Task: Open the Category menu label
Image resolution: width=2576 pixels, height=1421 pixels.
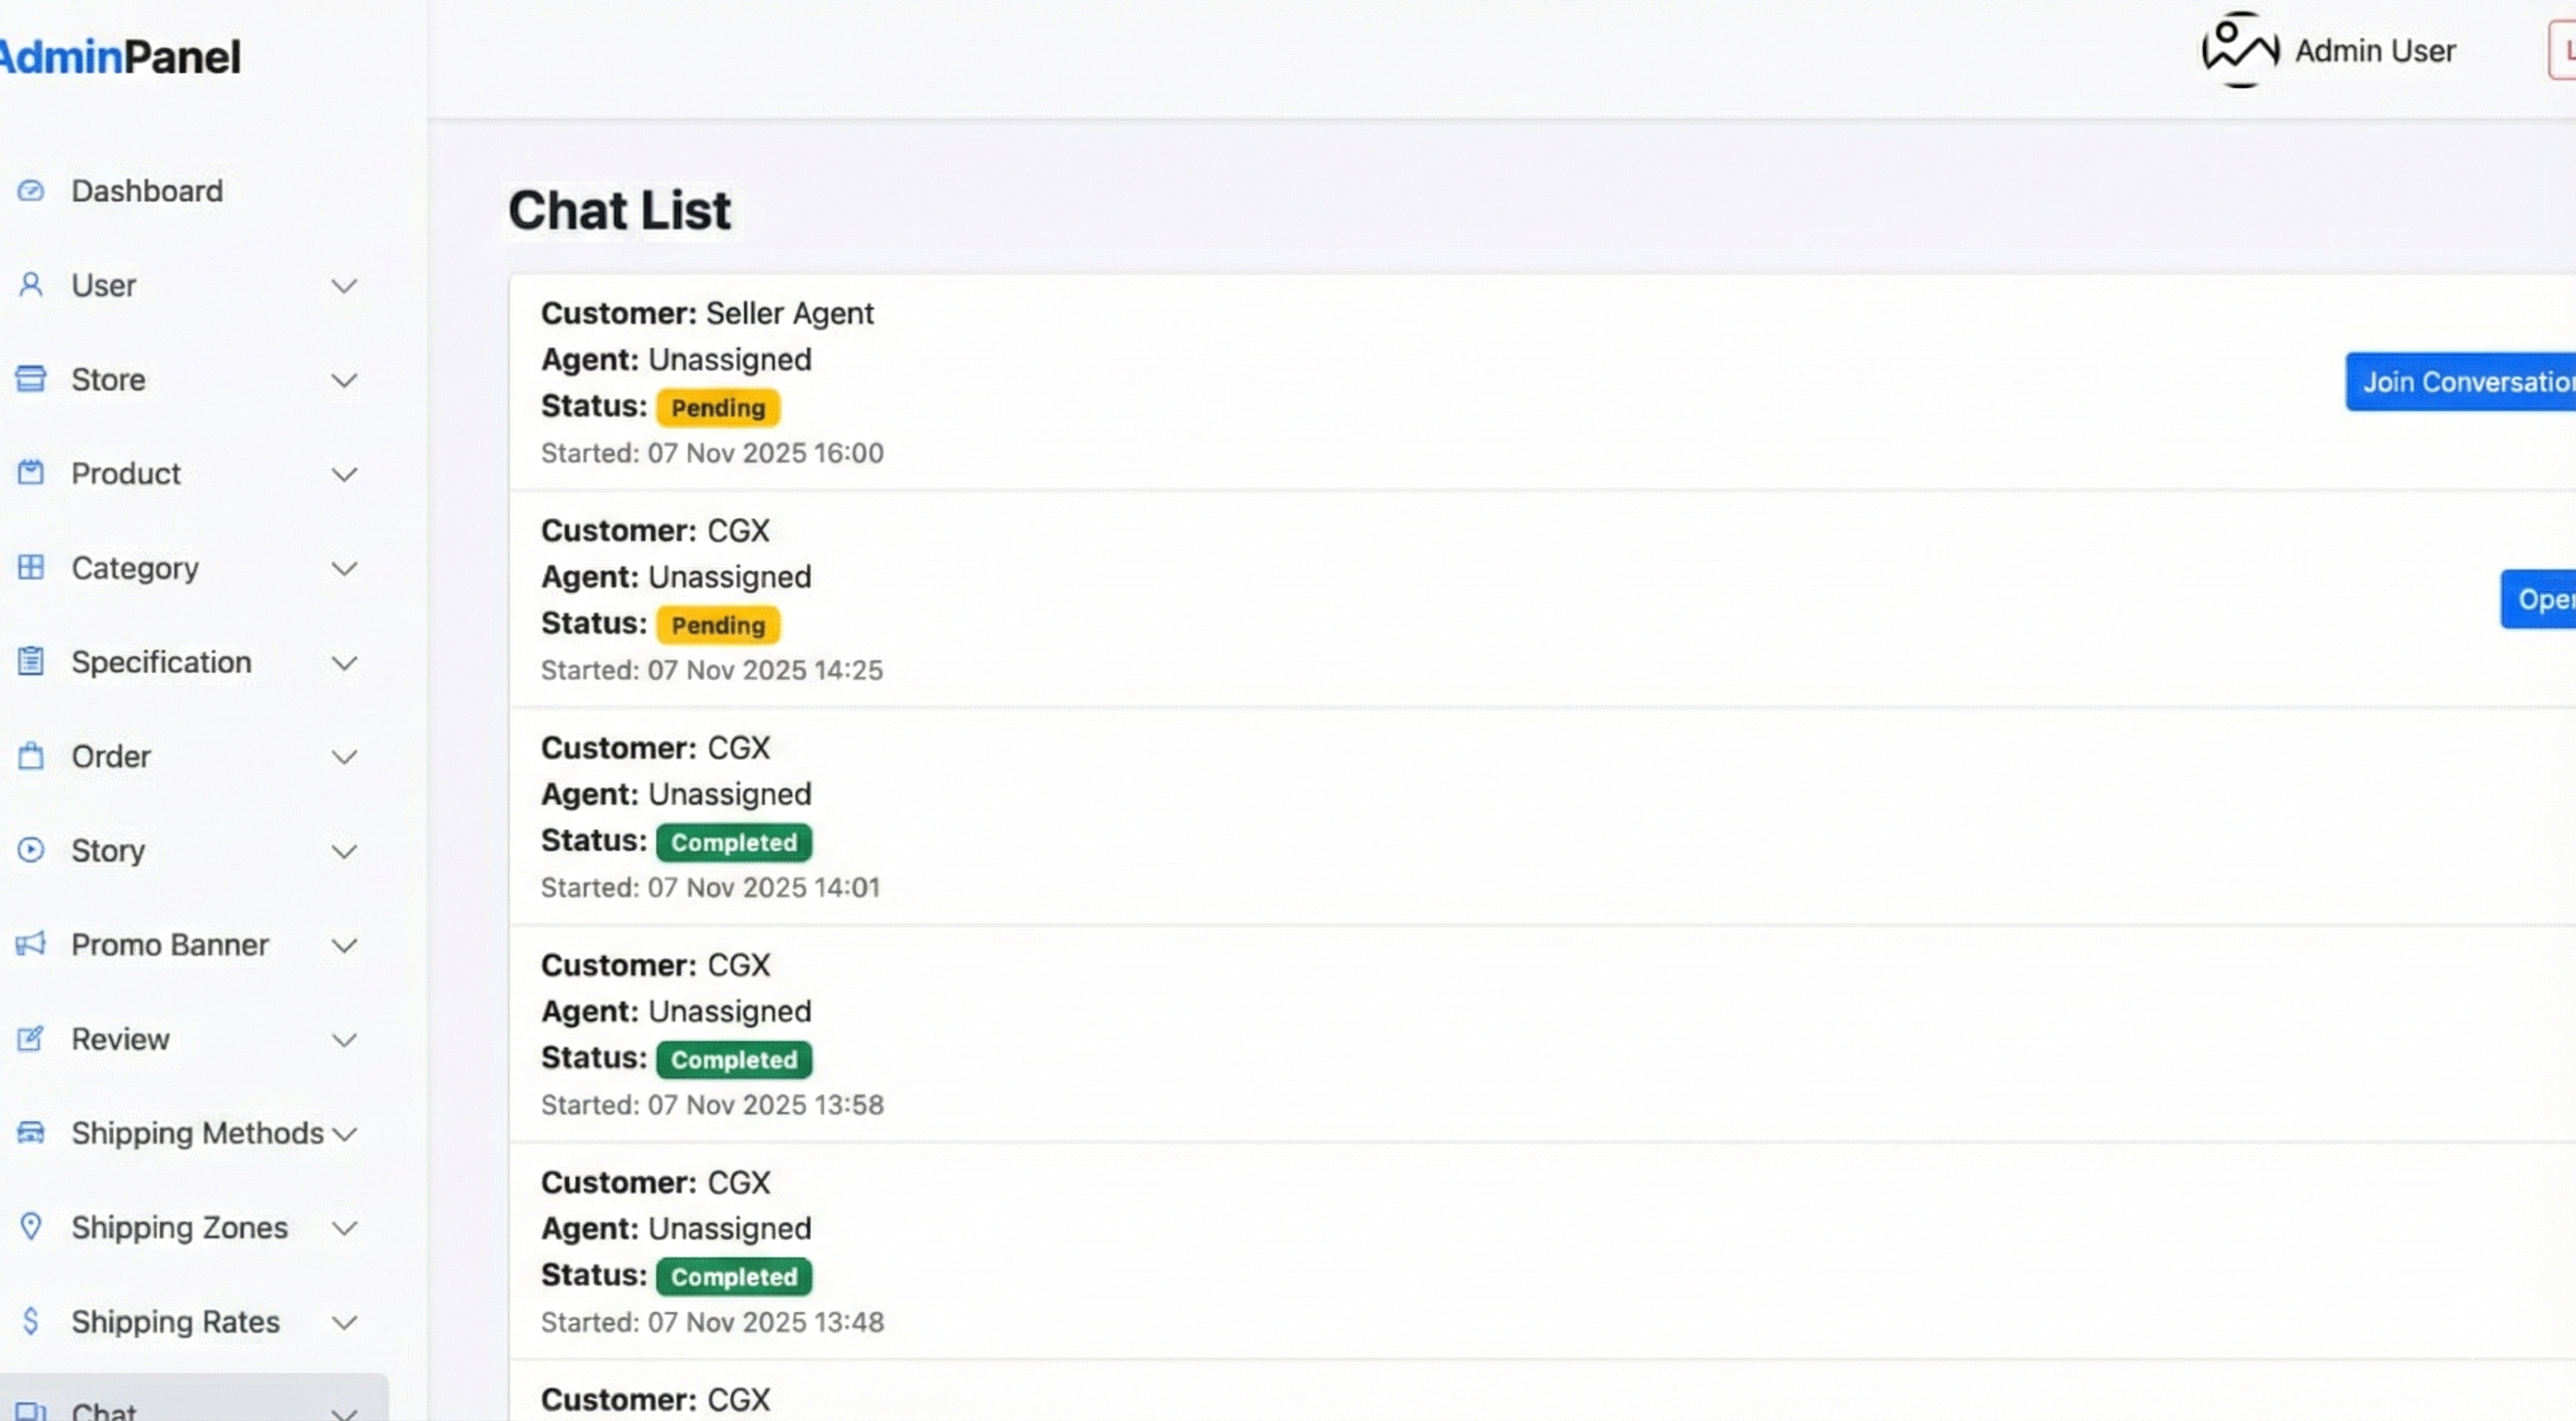Action: 135,567
